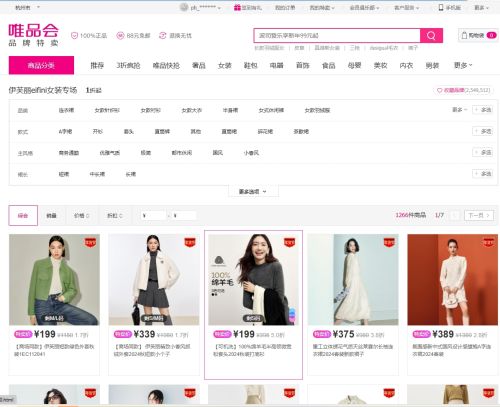Go to the next page with 下一页
The image size is (500, 407).
pyautogui.click(x=479, y=215)
